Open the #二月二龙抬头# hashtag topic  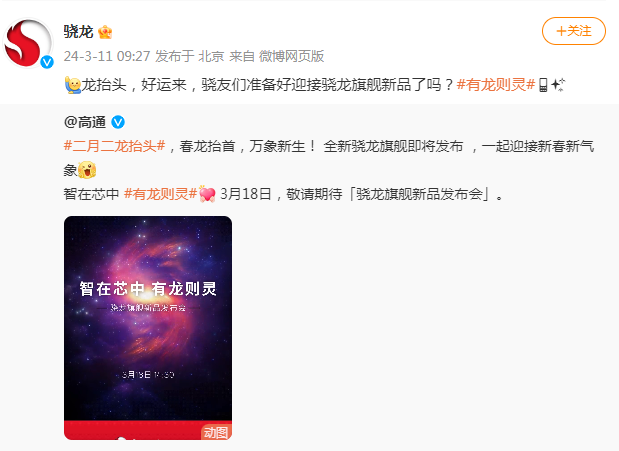114,146
